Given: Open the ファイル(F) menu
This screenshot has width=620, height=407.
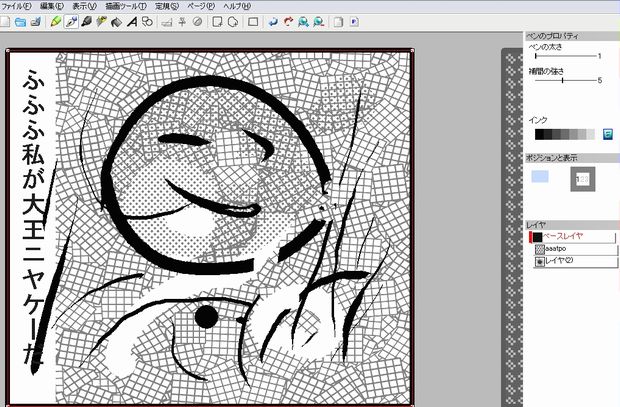Looking at the screenshot, I should pyautogui.click(x=16, y=6).
